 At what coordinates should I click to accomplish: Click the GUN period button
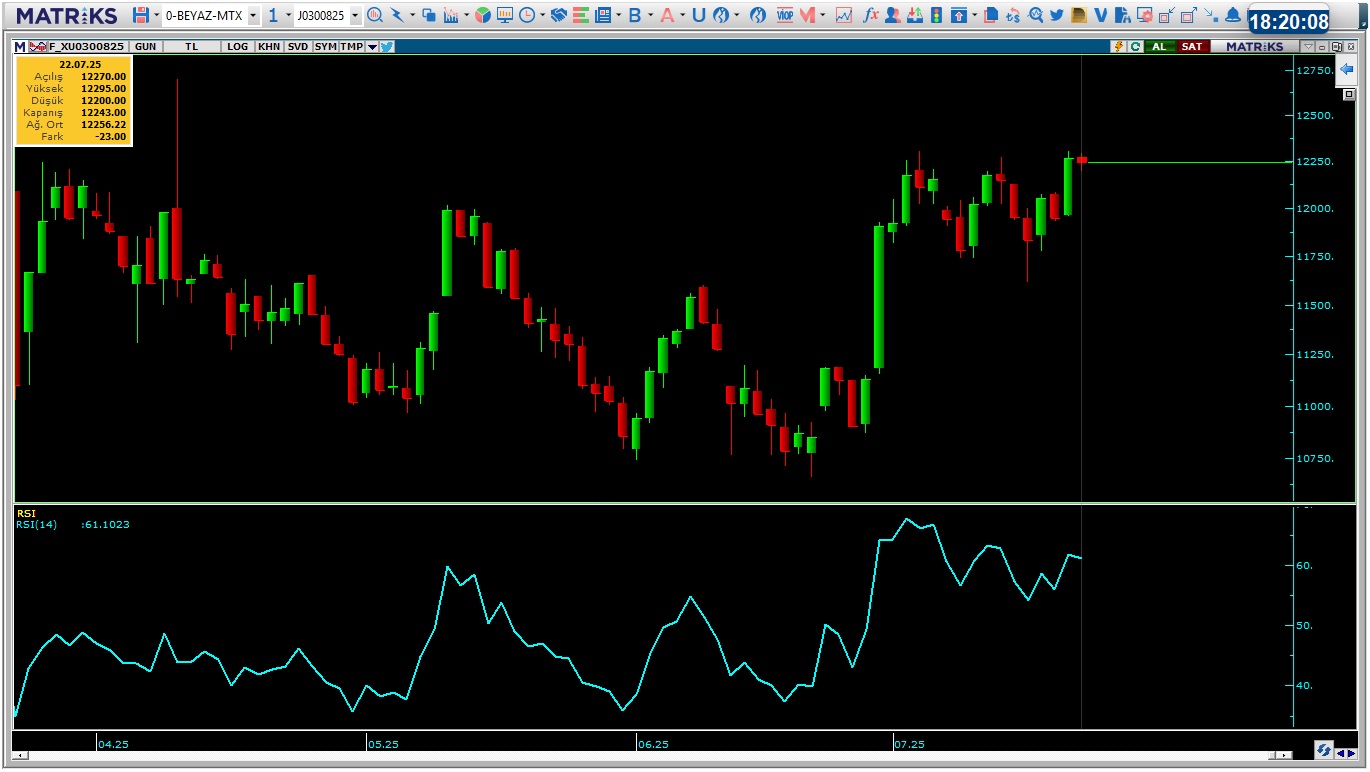pyautogui.click(x=145, y=47)
